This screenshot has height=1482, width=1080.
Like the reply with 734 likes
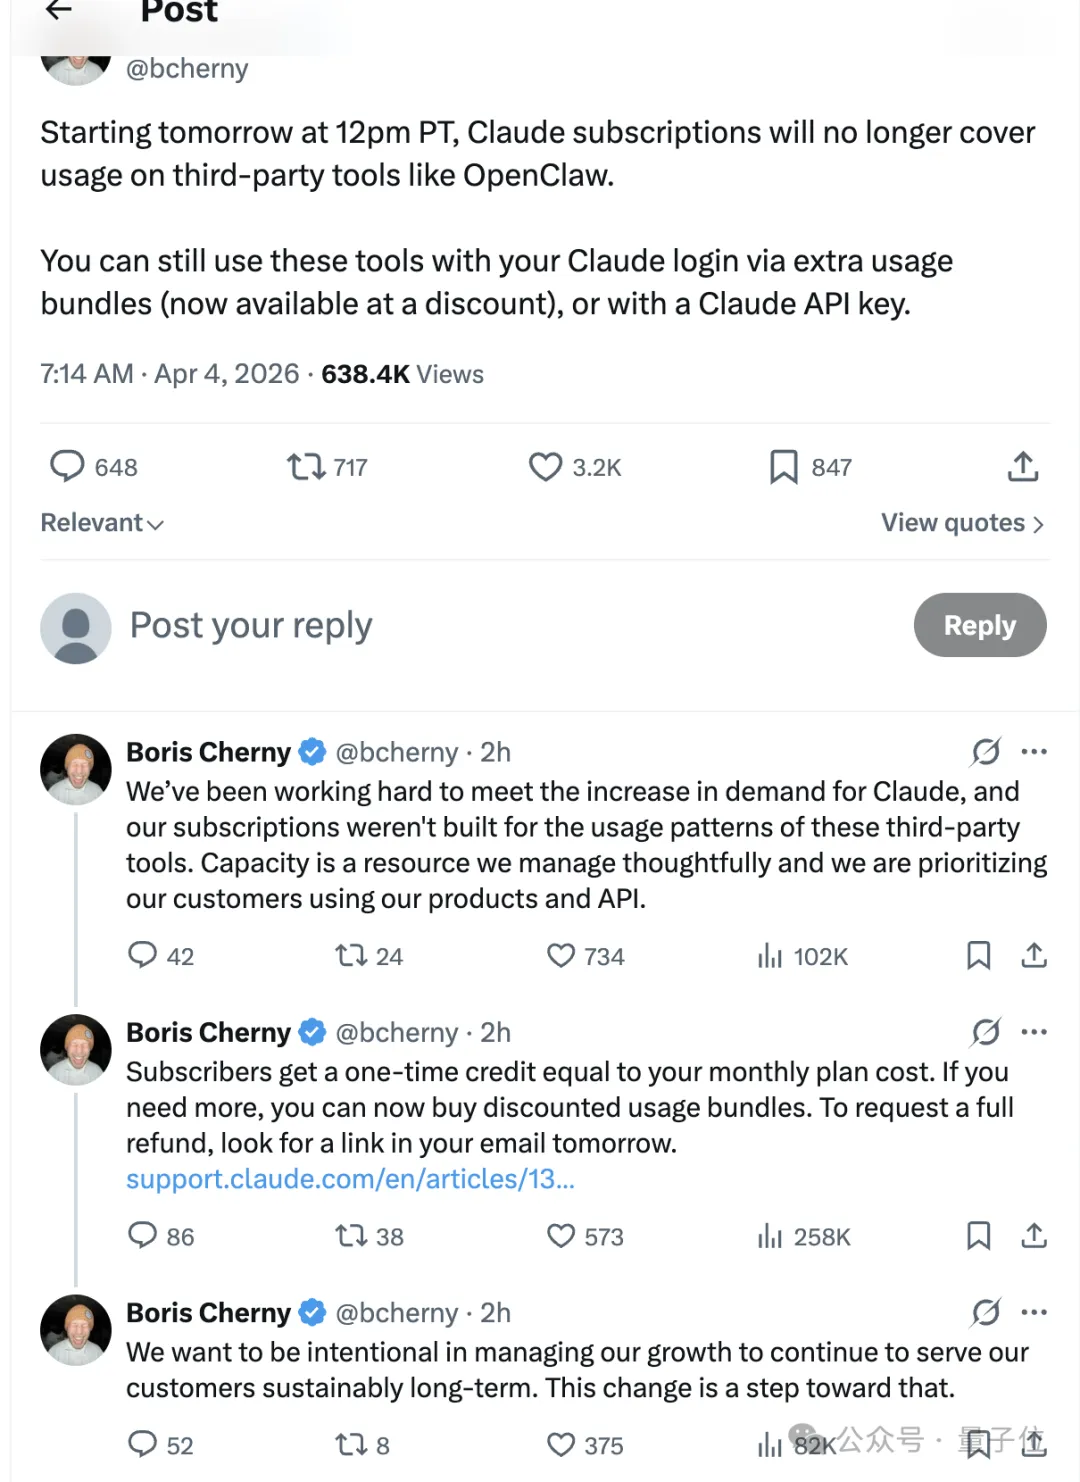click(561, 956)
